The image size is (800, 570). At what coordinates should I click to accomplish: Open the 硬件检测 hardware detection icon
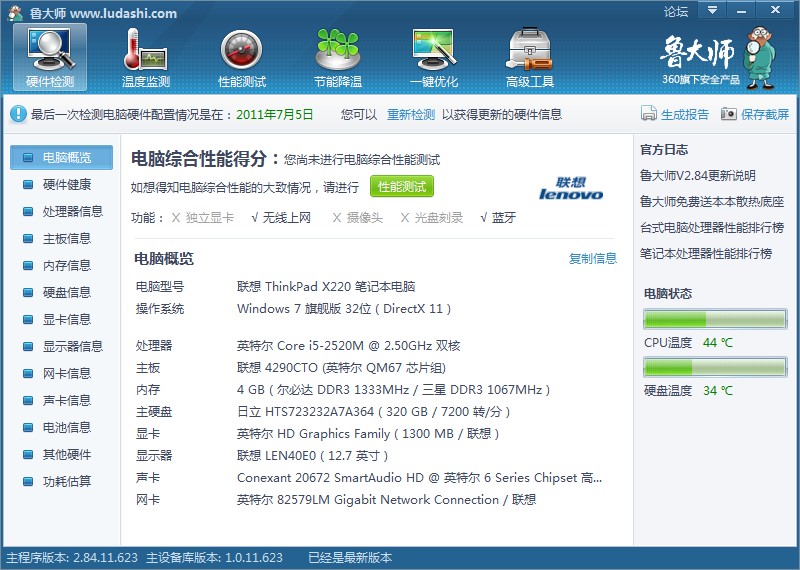pyautogui.click(x=50, y=57)
